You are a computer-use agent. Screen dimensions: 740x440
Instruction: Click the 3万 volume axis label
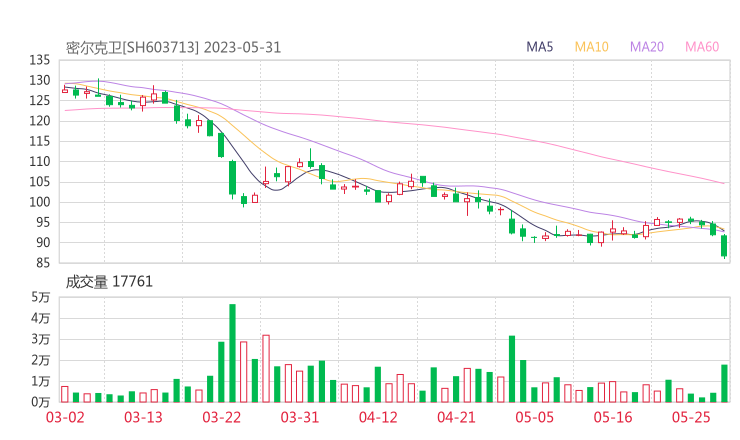[x=41, y=339]
